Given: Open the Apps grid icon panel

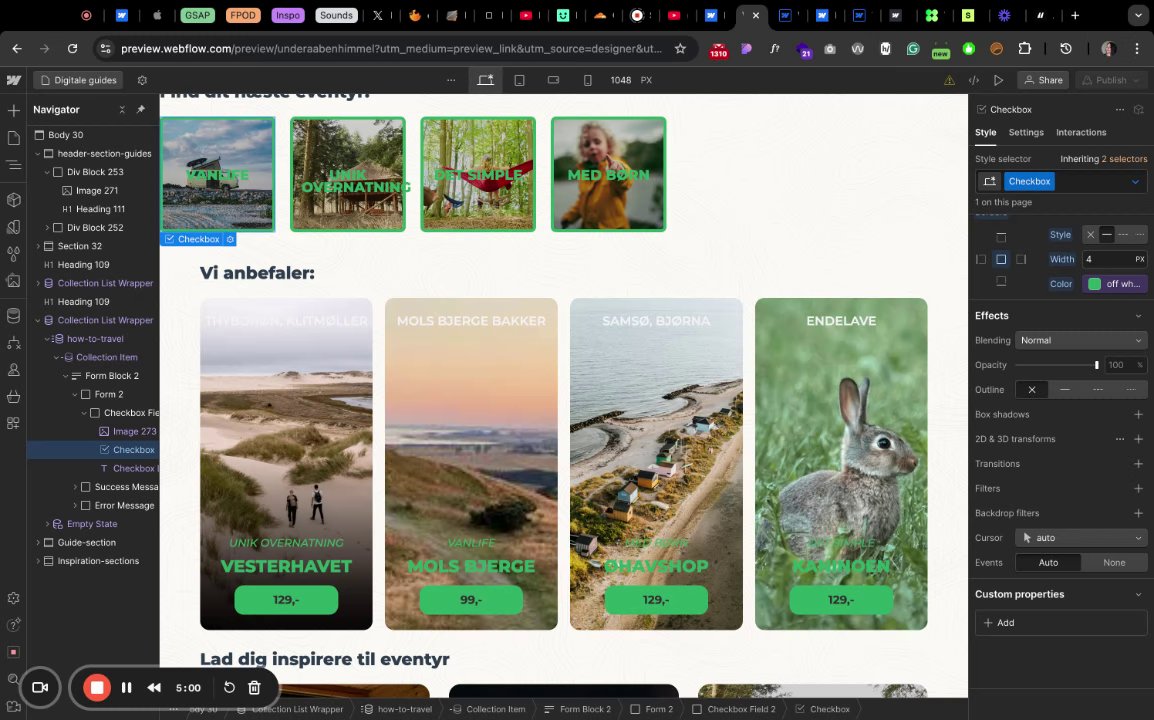Looking at the screenshot, I should pyautogui.click(x=13, y=423).
